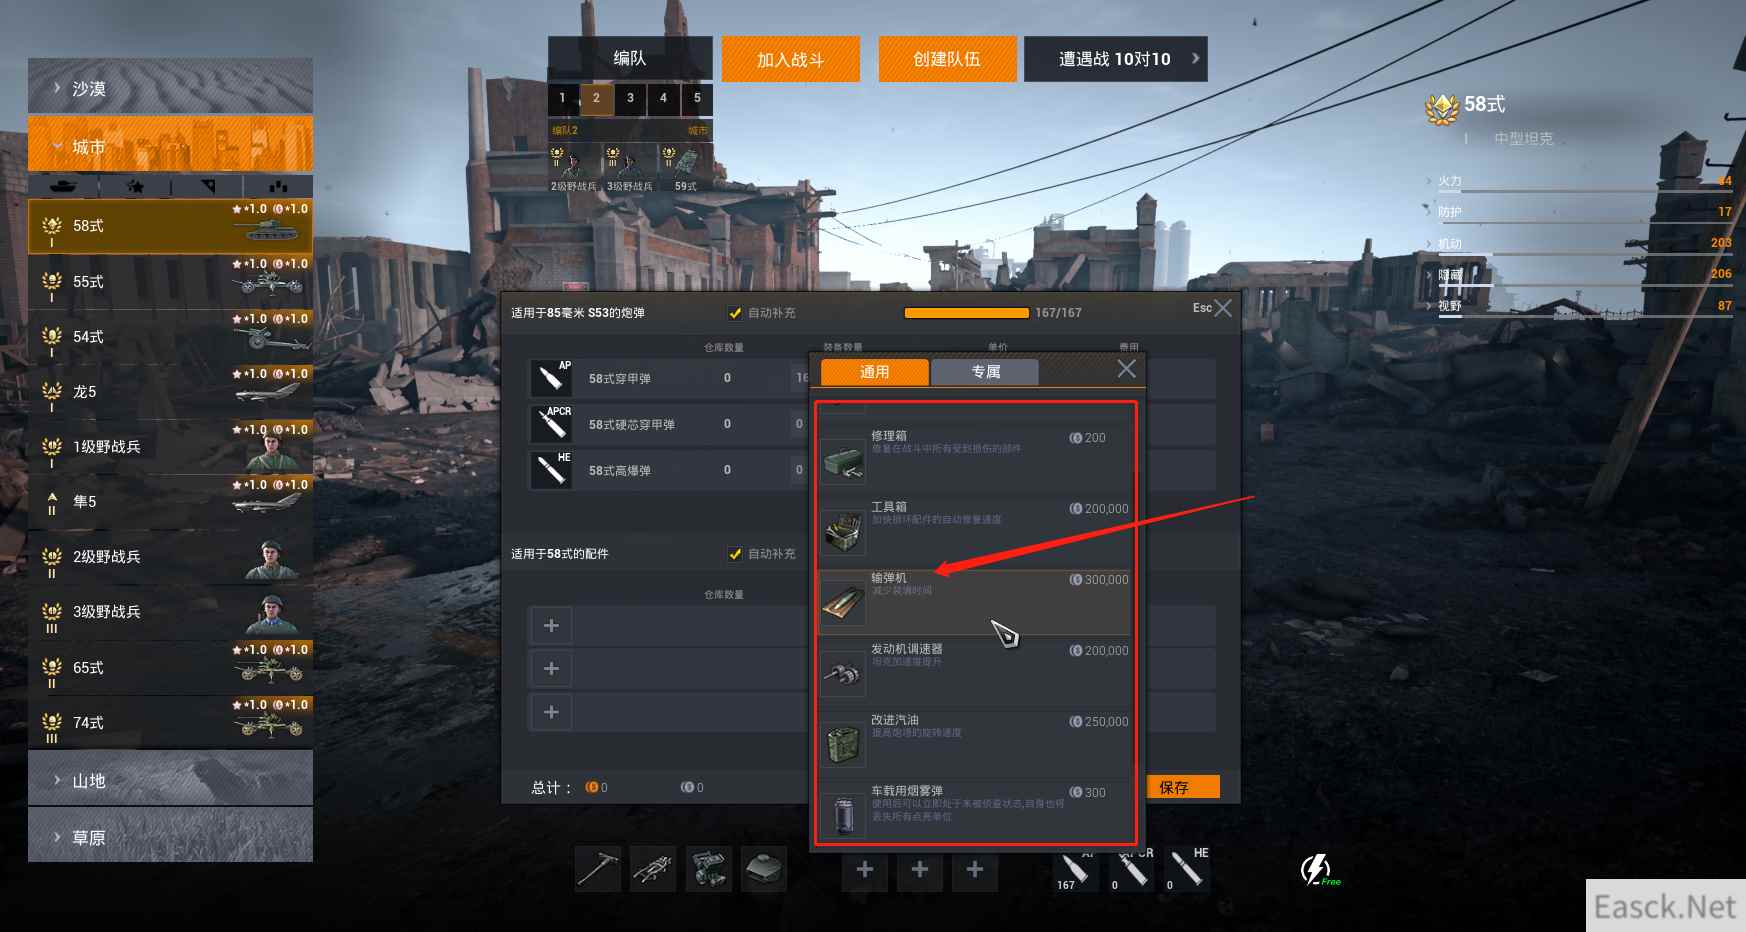
Task: Select the tank filter icon in sidebar
Action: point(62,186)
